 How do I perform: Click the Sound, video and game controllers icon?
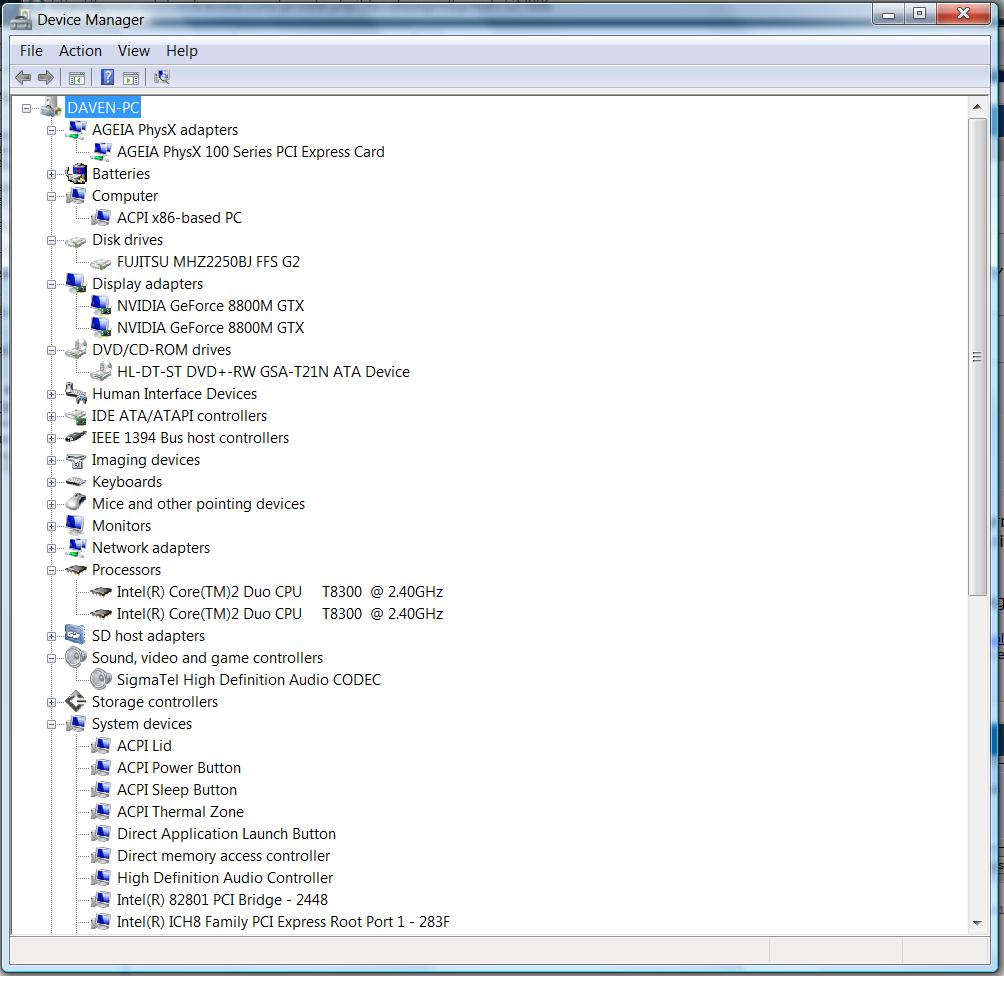[76, 657]
